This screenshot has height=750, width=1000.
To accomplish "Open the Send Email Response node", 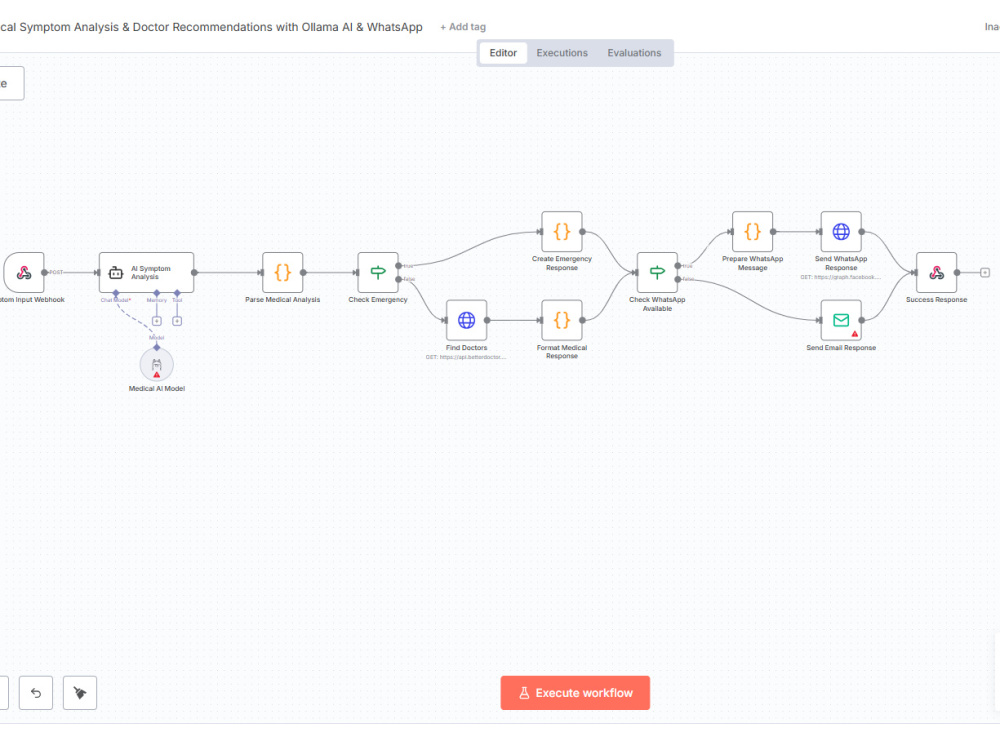I will click(841, 320).
